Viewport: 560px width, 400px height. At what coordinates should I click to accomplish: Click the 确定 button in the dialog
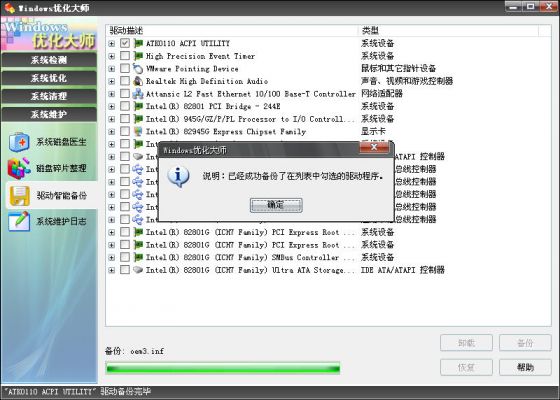276,205
